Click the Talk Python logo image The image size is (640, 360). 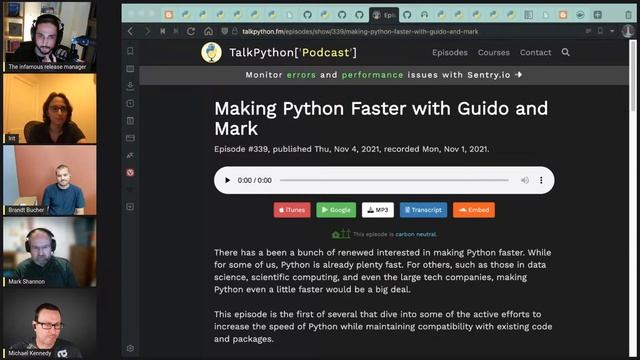211,53
